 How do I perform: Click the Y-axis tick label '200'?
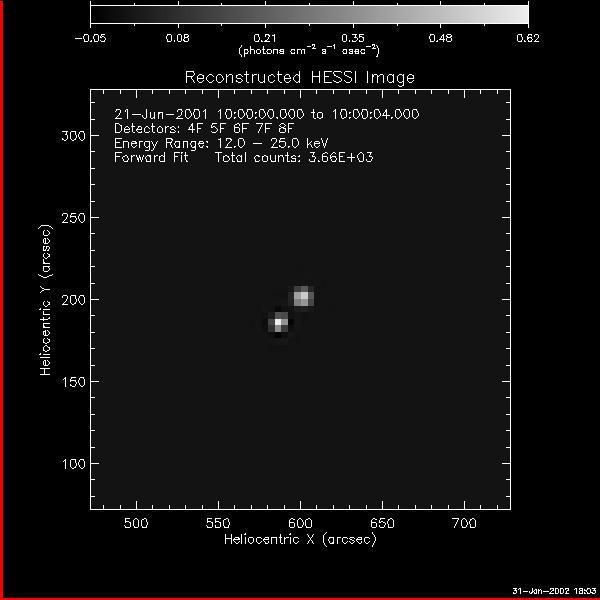pyautogui.click(x=73, y=300)
